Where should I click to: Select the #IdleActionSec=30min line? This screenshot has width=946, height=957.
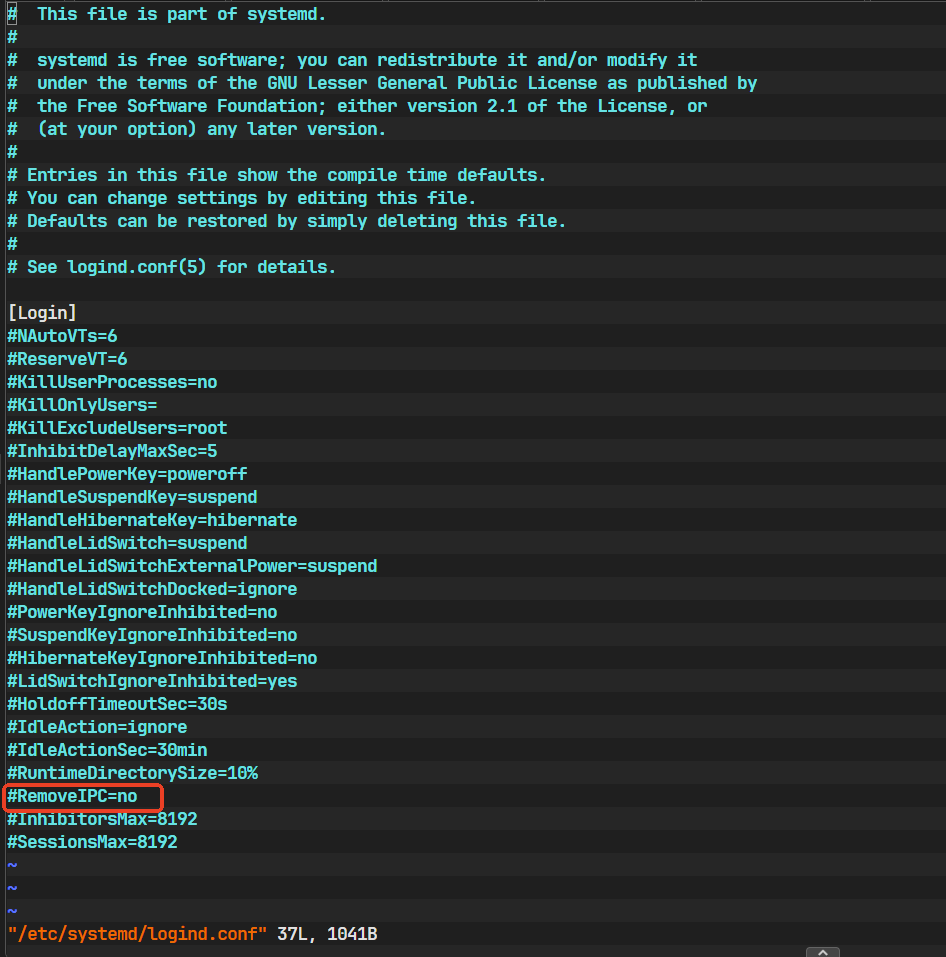107,750
